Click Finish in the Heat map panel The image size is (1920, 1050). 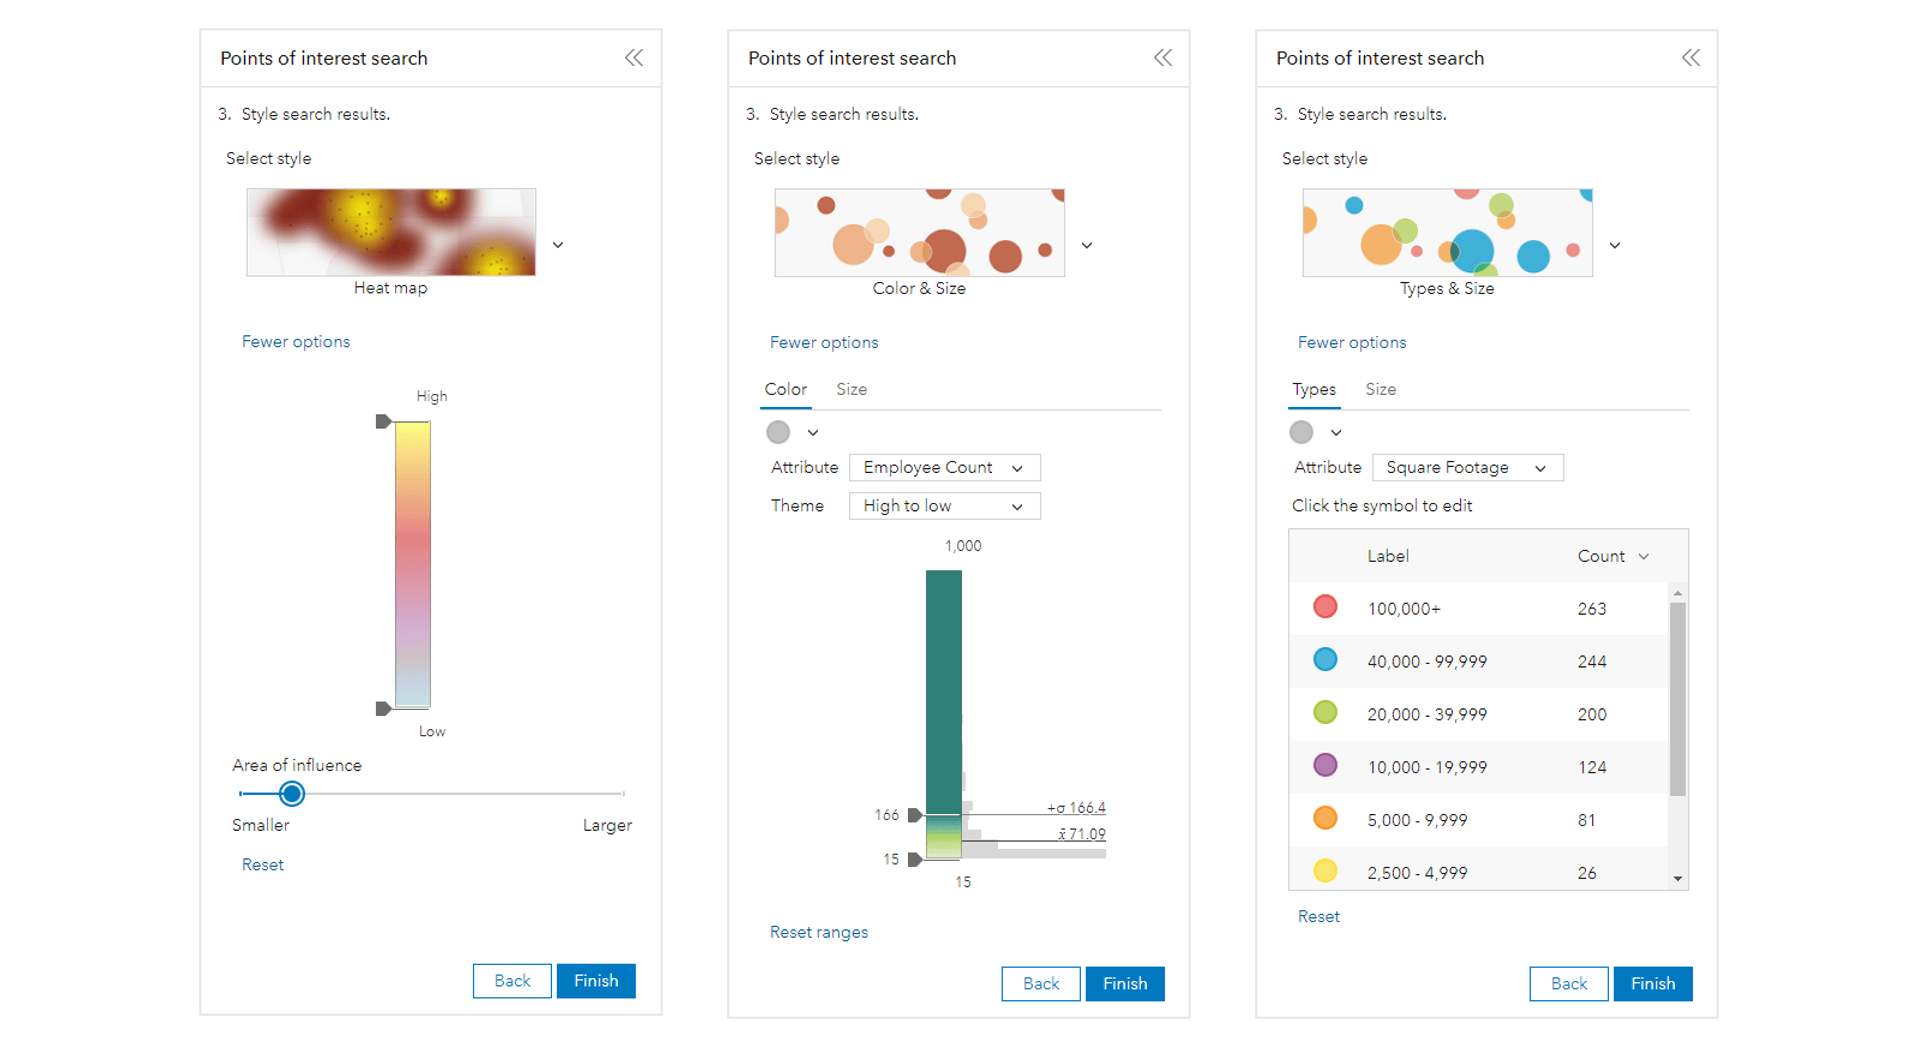pos(596,981)
